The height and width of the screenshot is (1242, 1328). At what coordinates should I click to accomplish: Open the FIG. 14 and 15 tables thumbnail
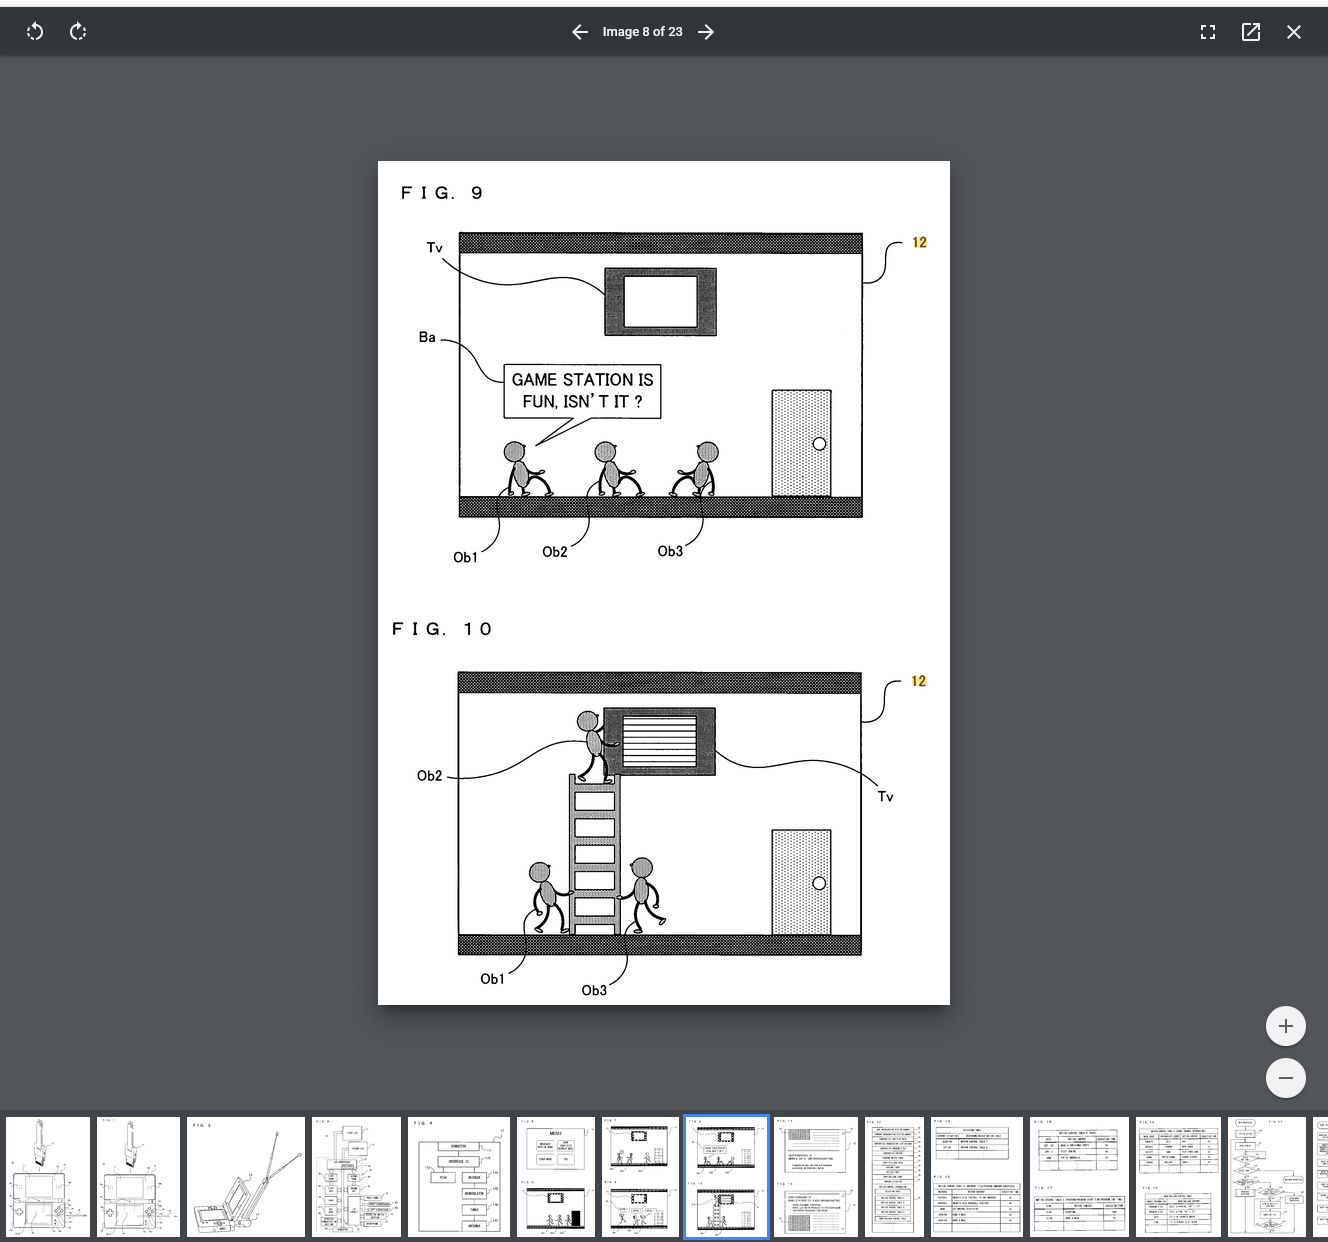point(977,1177)
